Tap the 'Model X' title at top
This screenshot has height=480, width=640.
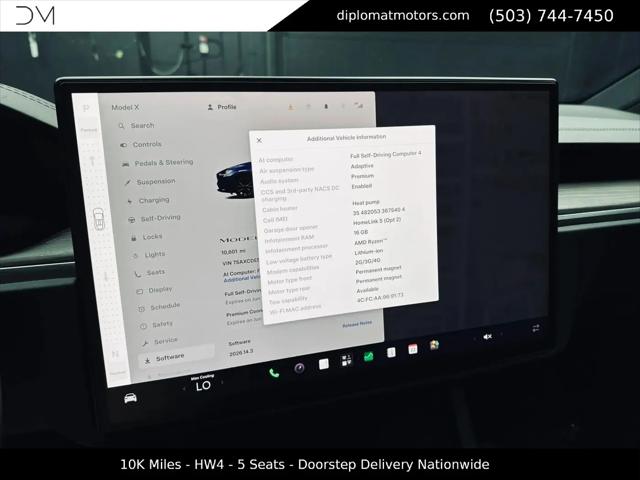125,107
